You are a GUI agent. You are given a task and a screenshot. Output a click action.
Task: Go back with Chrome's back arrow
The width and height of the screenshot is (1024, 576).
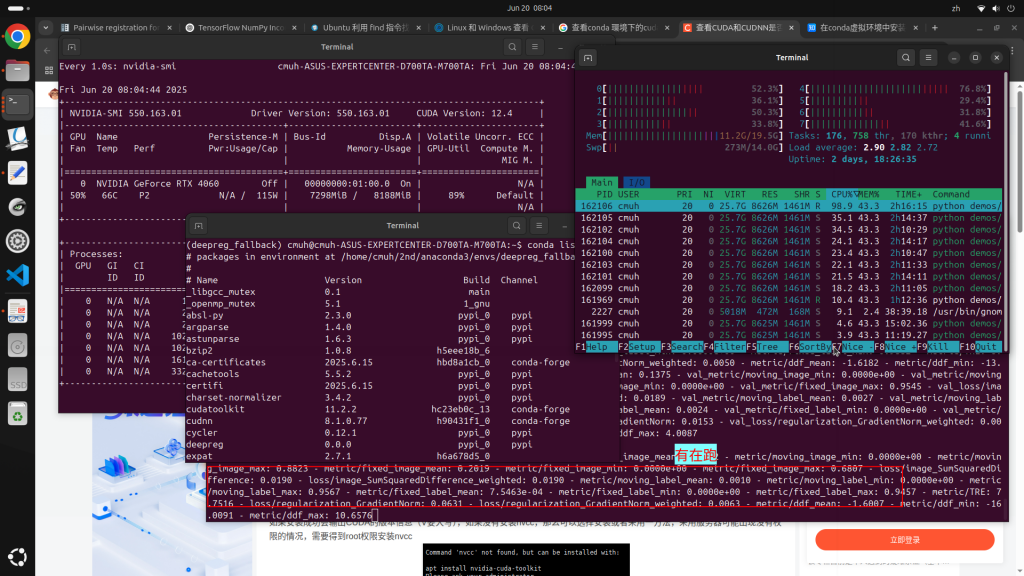[x=47, y=50]
